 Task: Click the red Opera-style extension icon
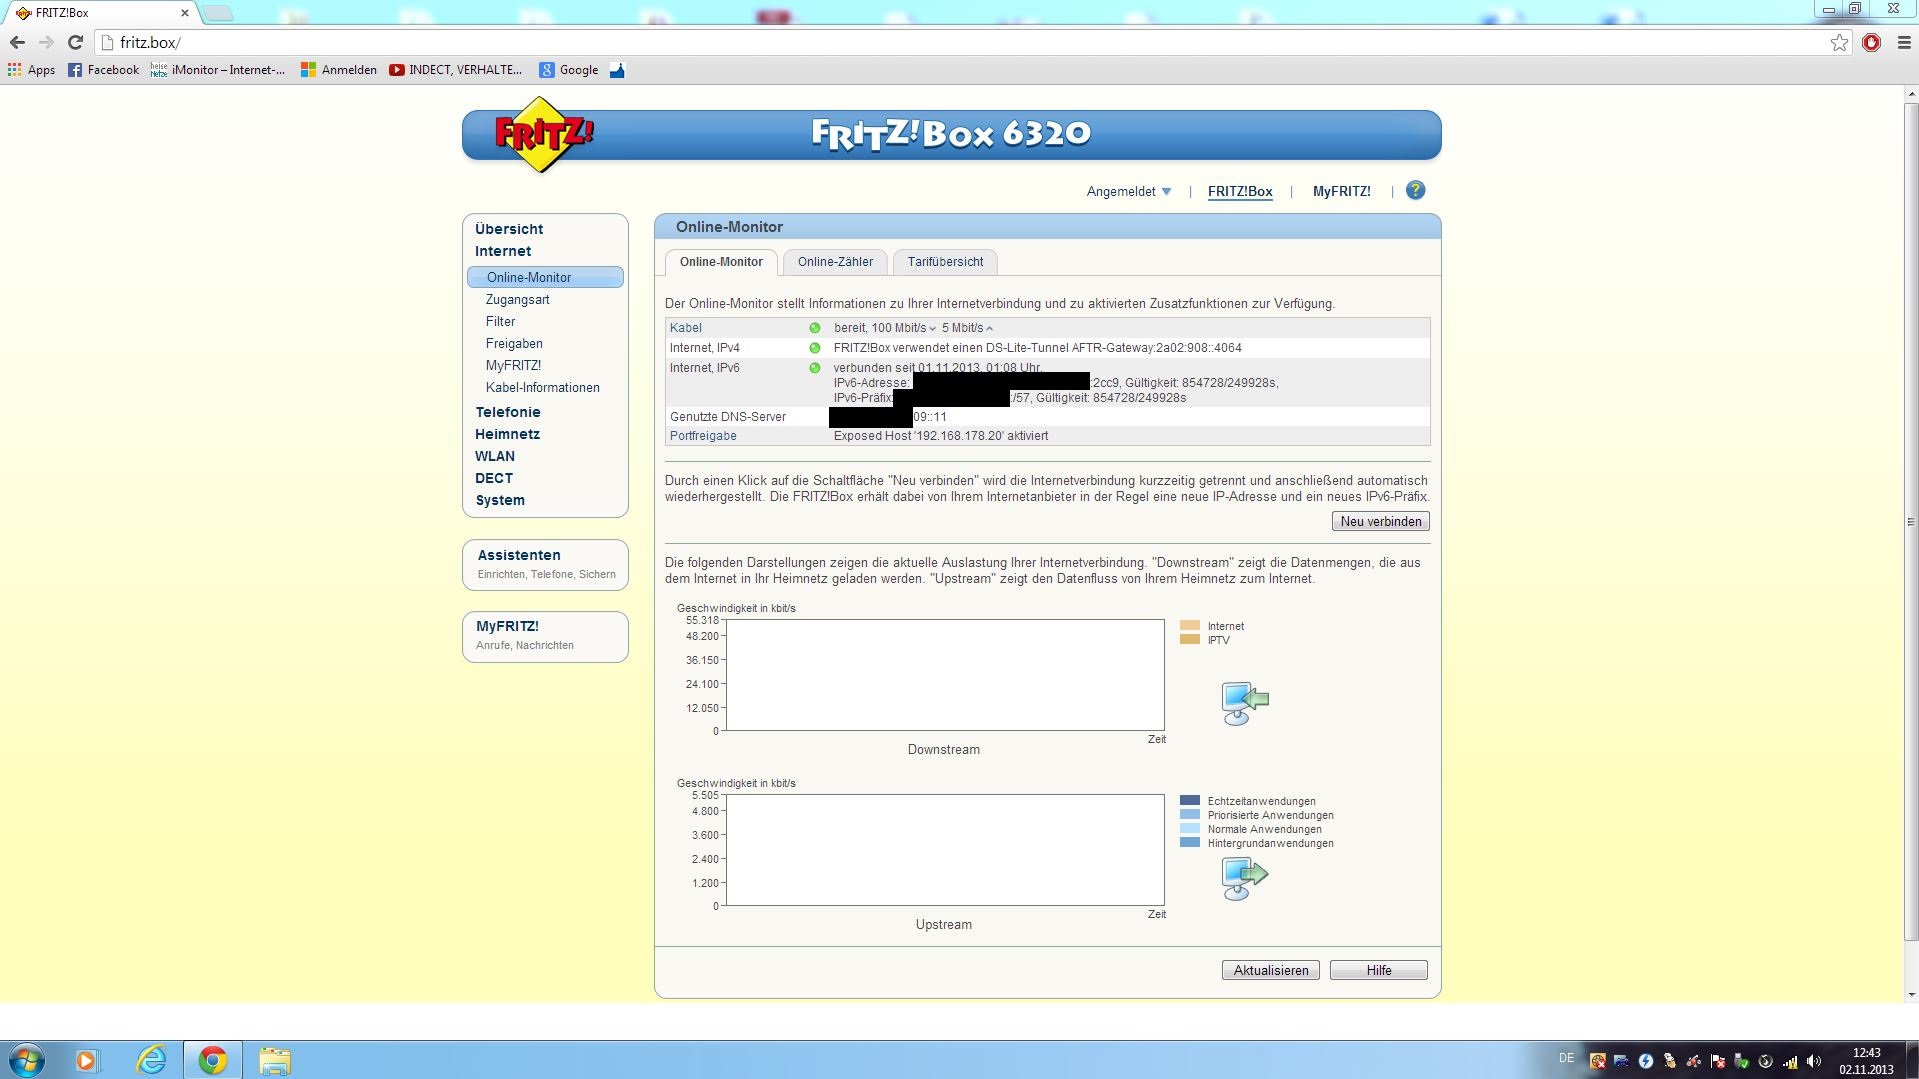1871,42
